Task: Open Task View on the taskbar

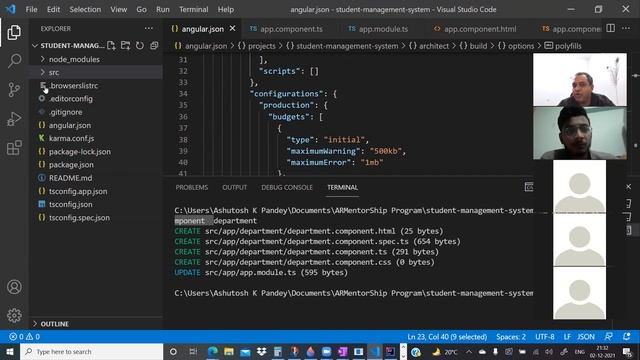Action: point(193,351)
